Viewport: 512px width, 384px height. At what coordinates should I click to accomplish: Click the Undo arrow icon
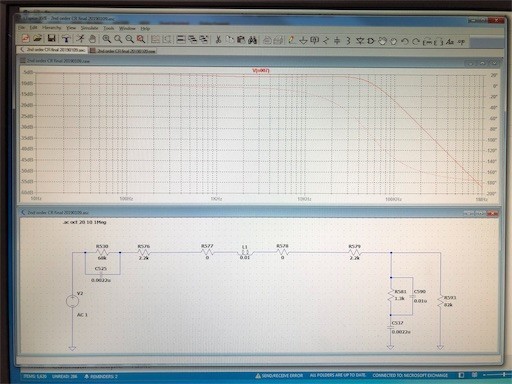405,41
